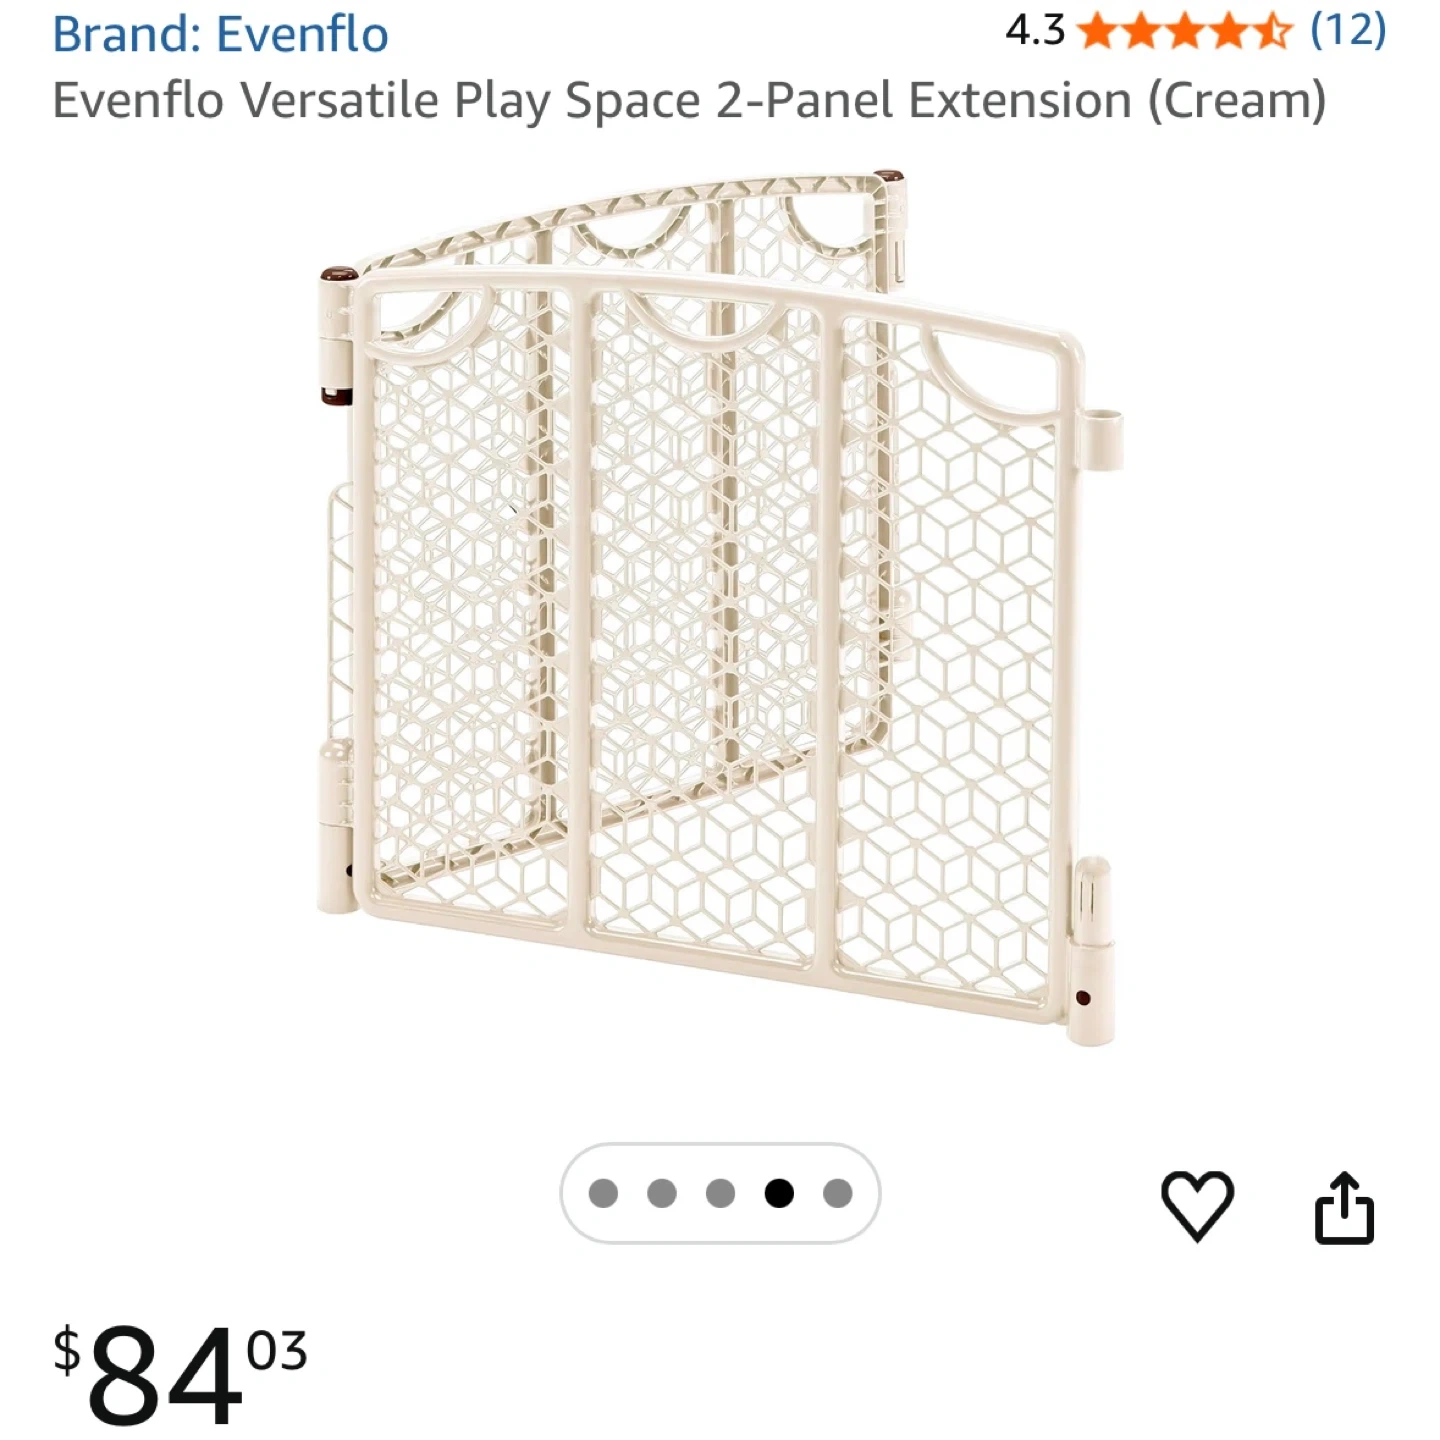This screenshot has height=1440, width=1440.
Task: Tap the active black carousel dot
Action: [x=779, y=1193]
